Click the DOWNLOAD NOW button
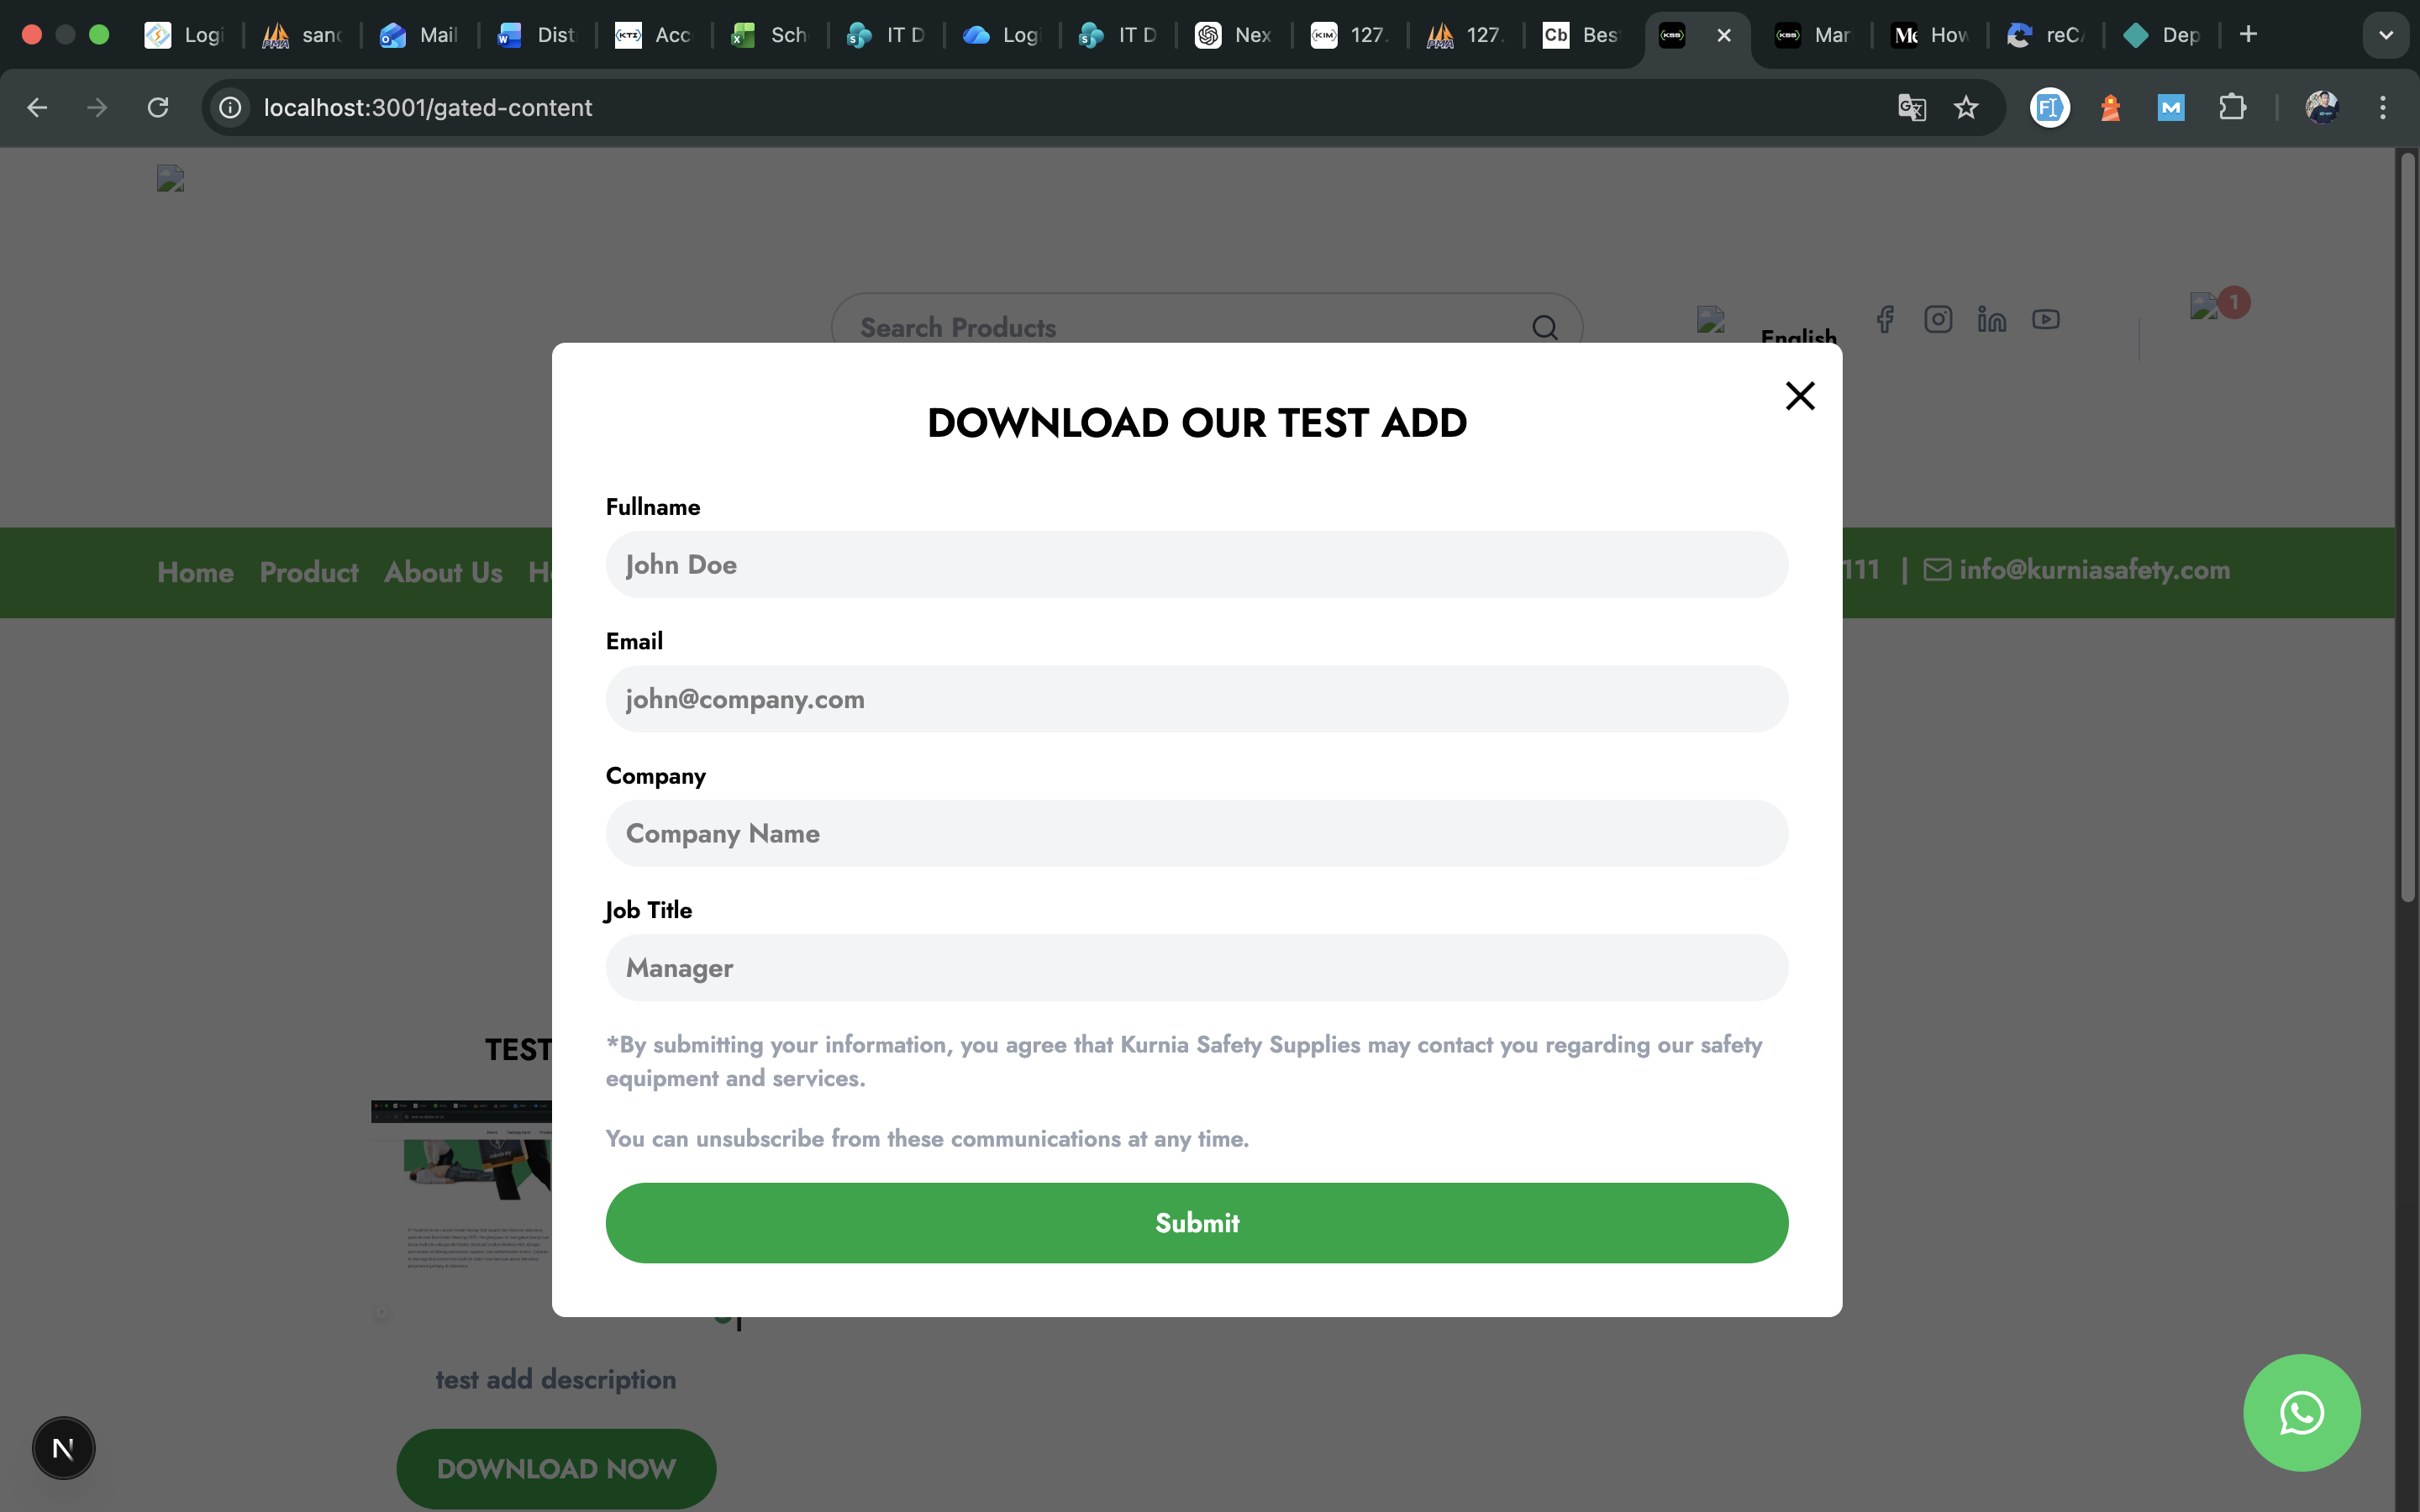Screen dimensions: 2420x1512 click(556, 1468)
